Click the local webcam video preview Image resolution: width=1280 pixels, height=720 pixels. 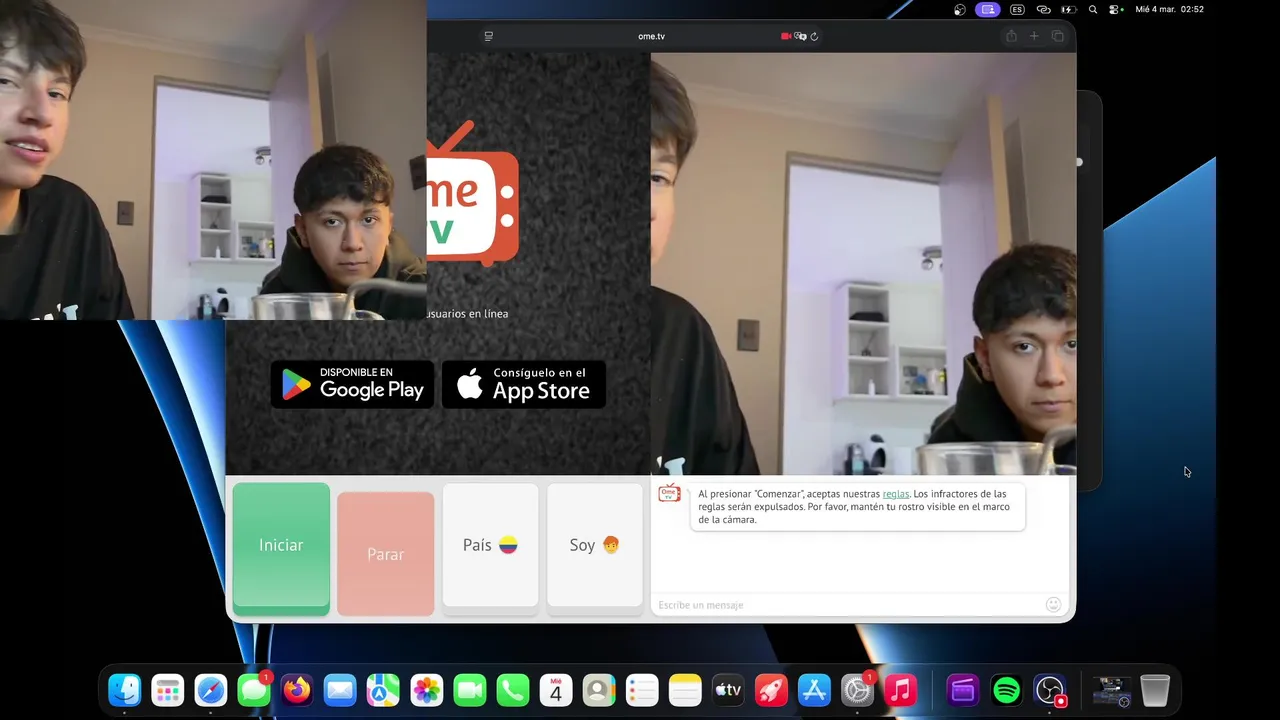[x=863, y=263]
